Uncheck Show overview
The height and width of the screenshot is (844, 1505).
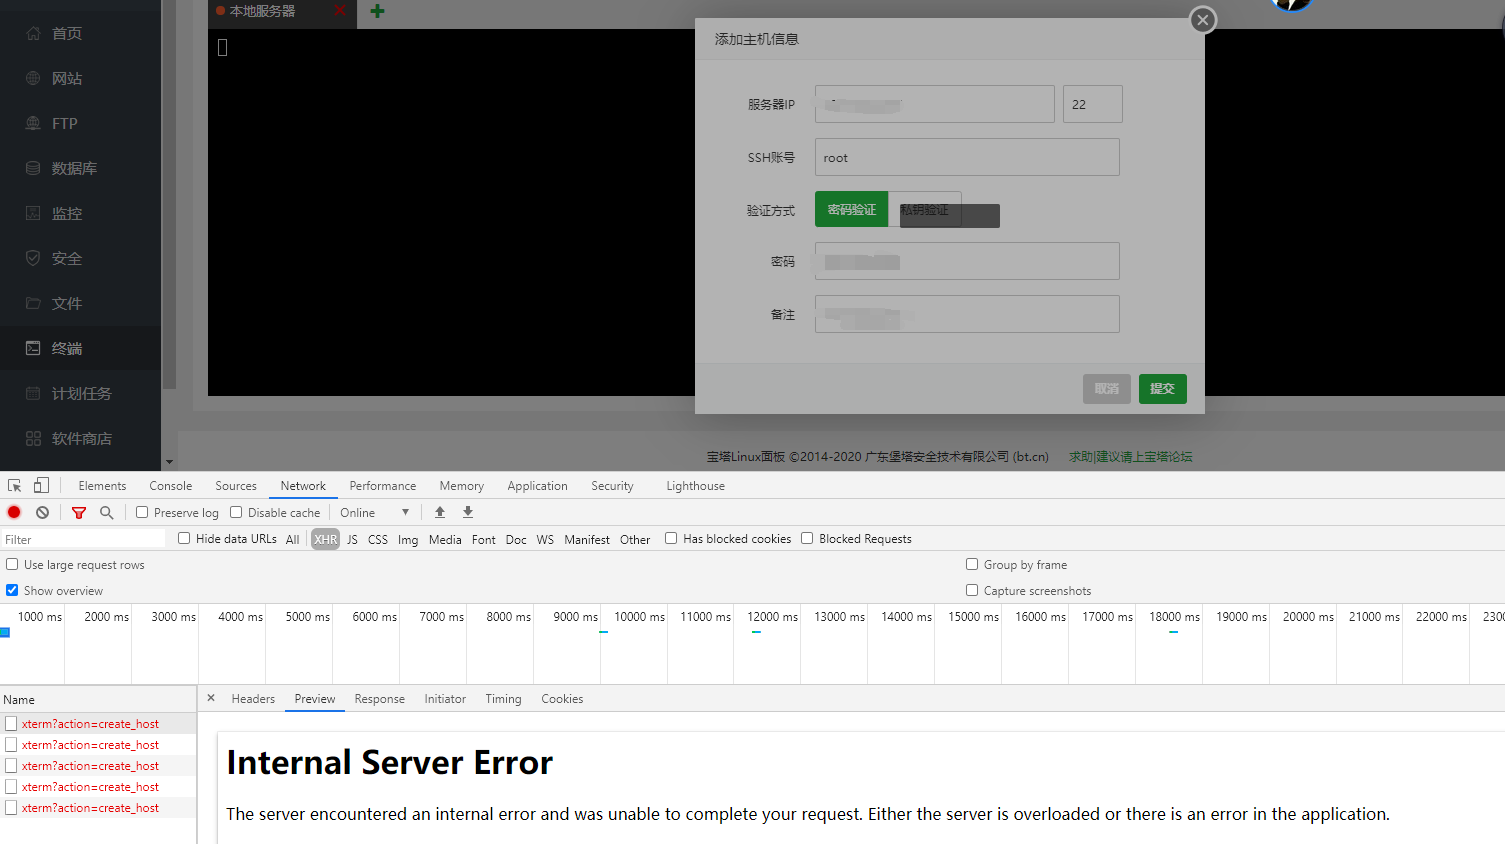click(x=12, y=590)
